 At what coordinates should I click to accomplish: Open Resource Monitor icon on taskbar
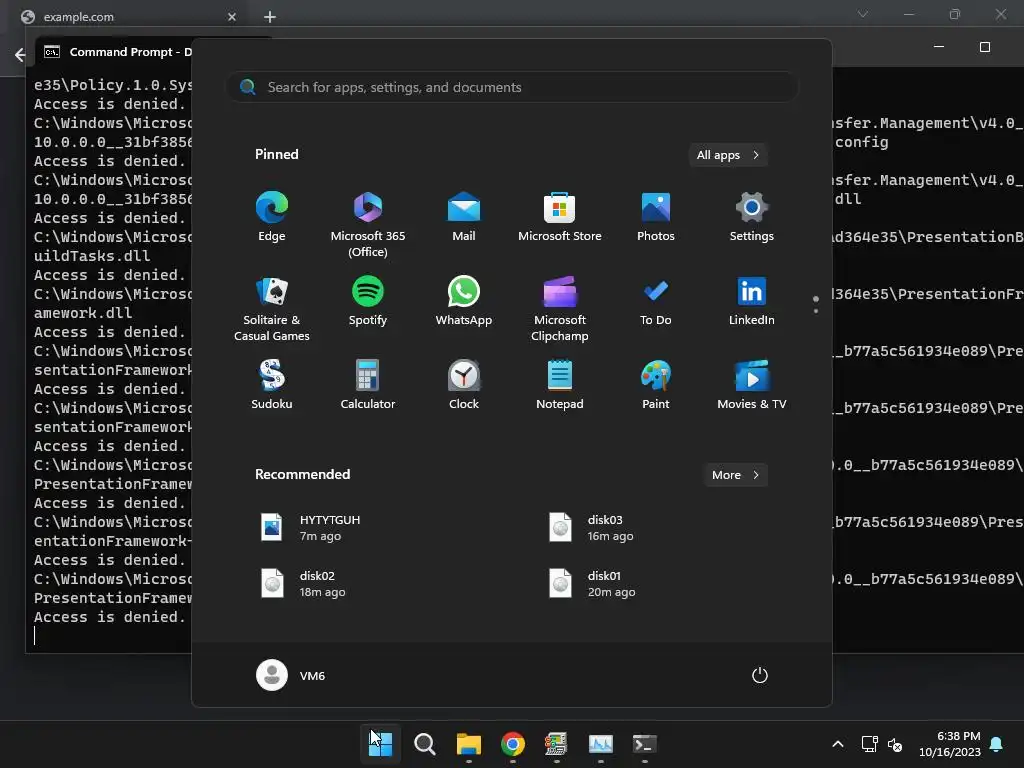[x=601, y=744]
